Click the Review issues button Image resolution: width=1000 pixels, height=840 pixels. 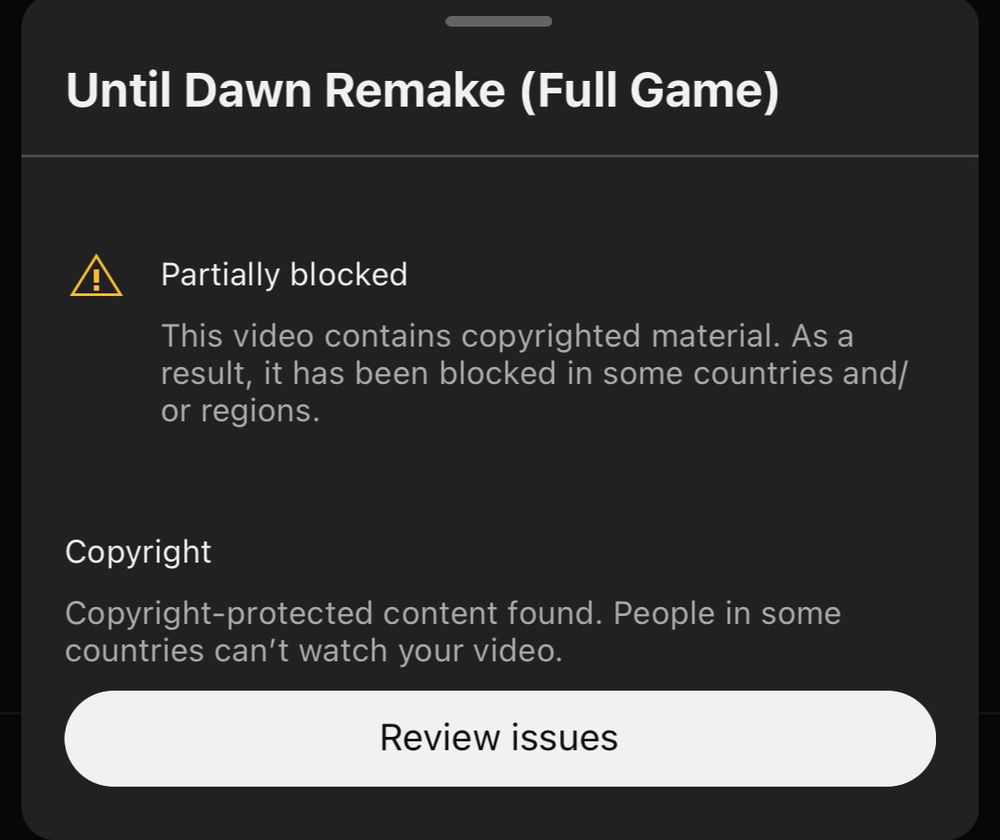[x=500, y=738]
